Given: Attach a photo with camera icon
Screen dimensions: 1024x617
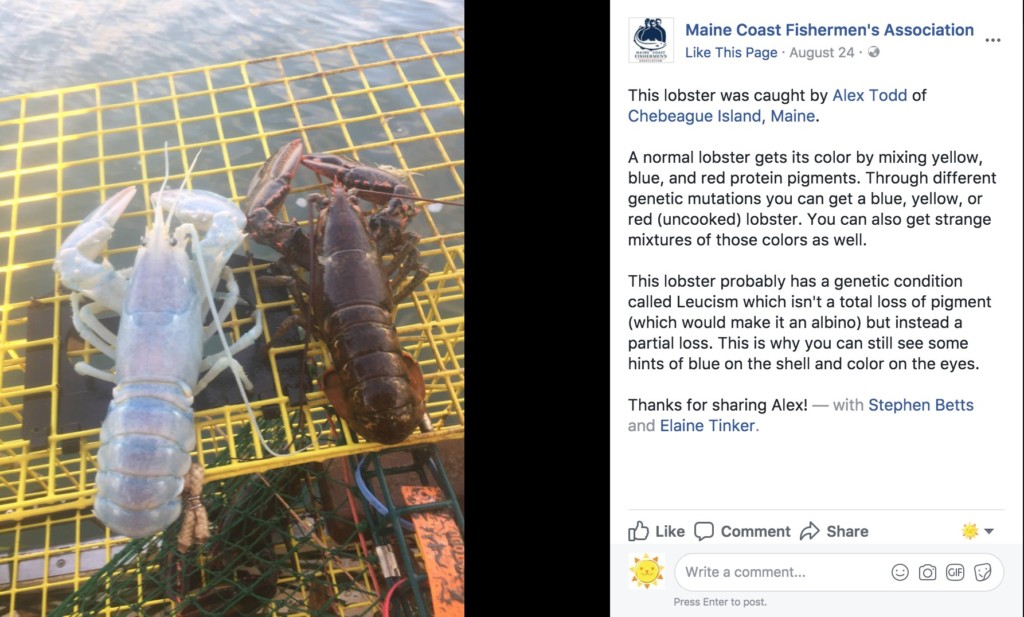Looking at the screenshot, I should click(927, 573).
